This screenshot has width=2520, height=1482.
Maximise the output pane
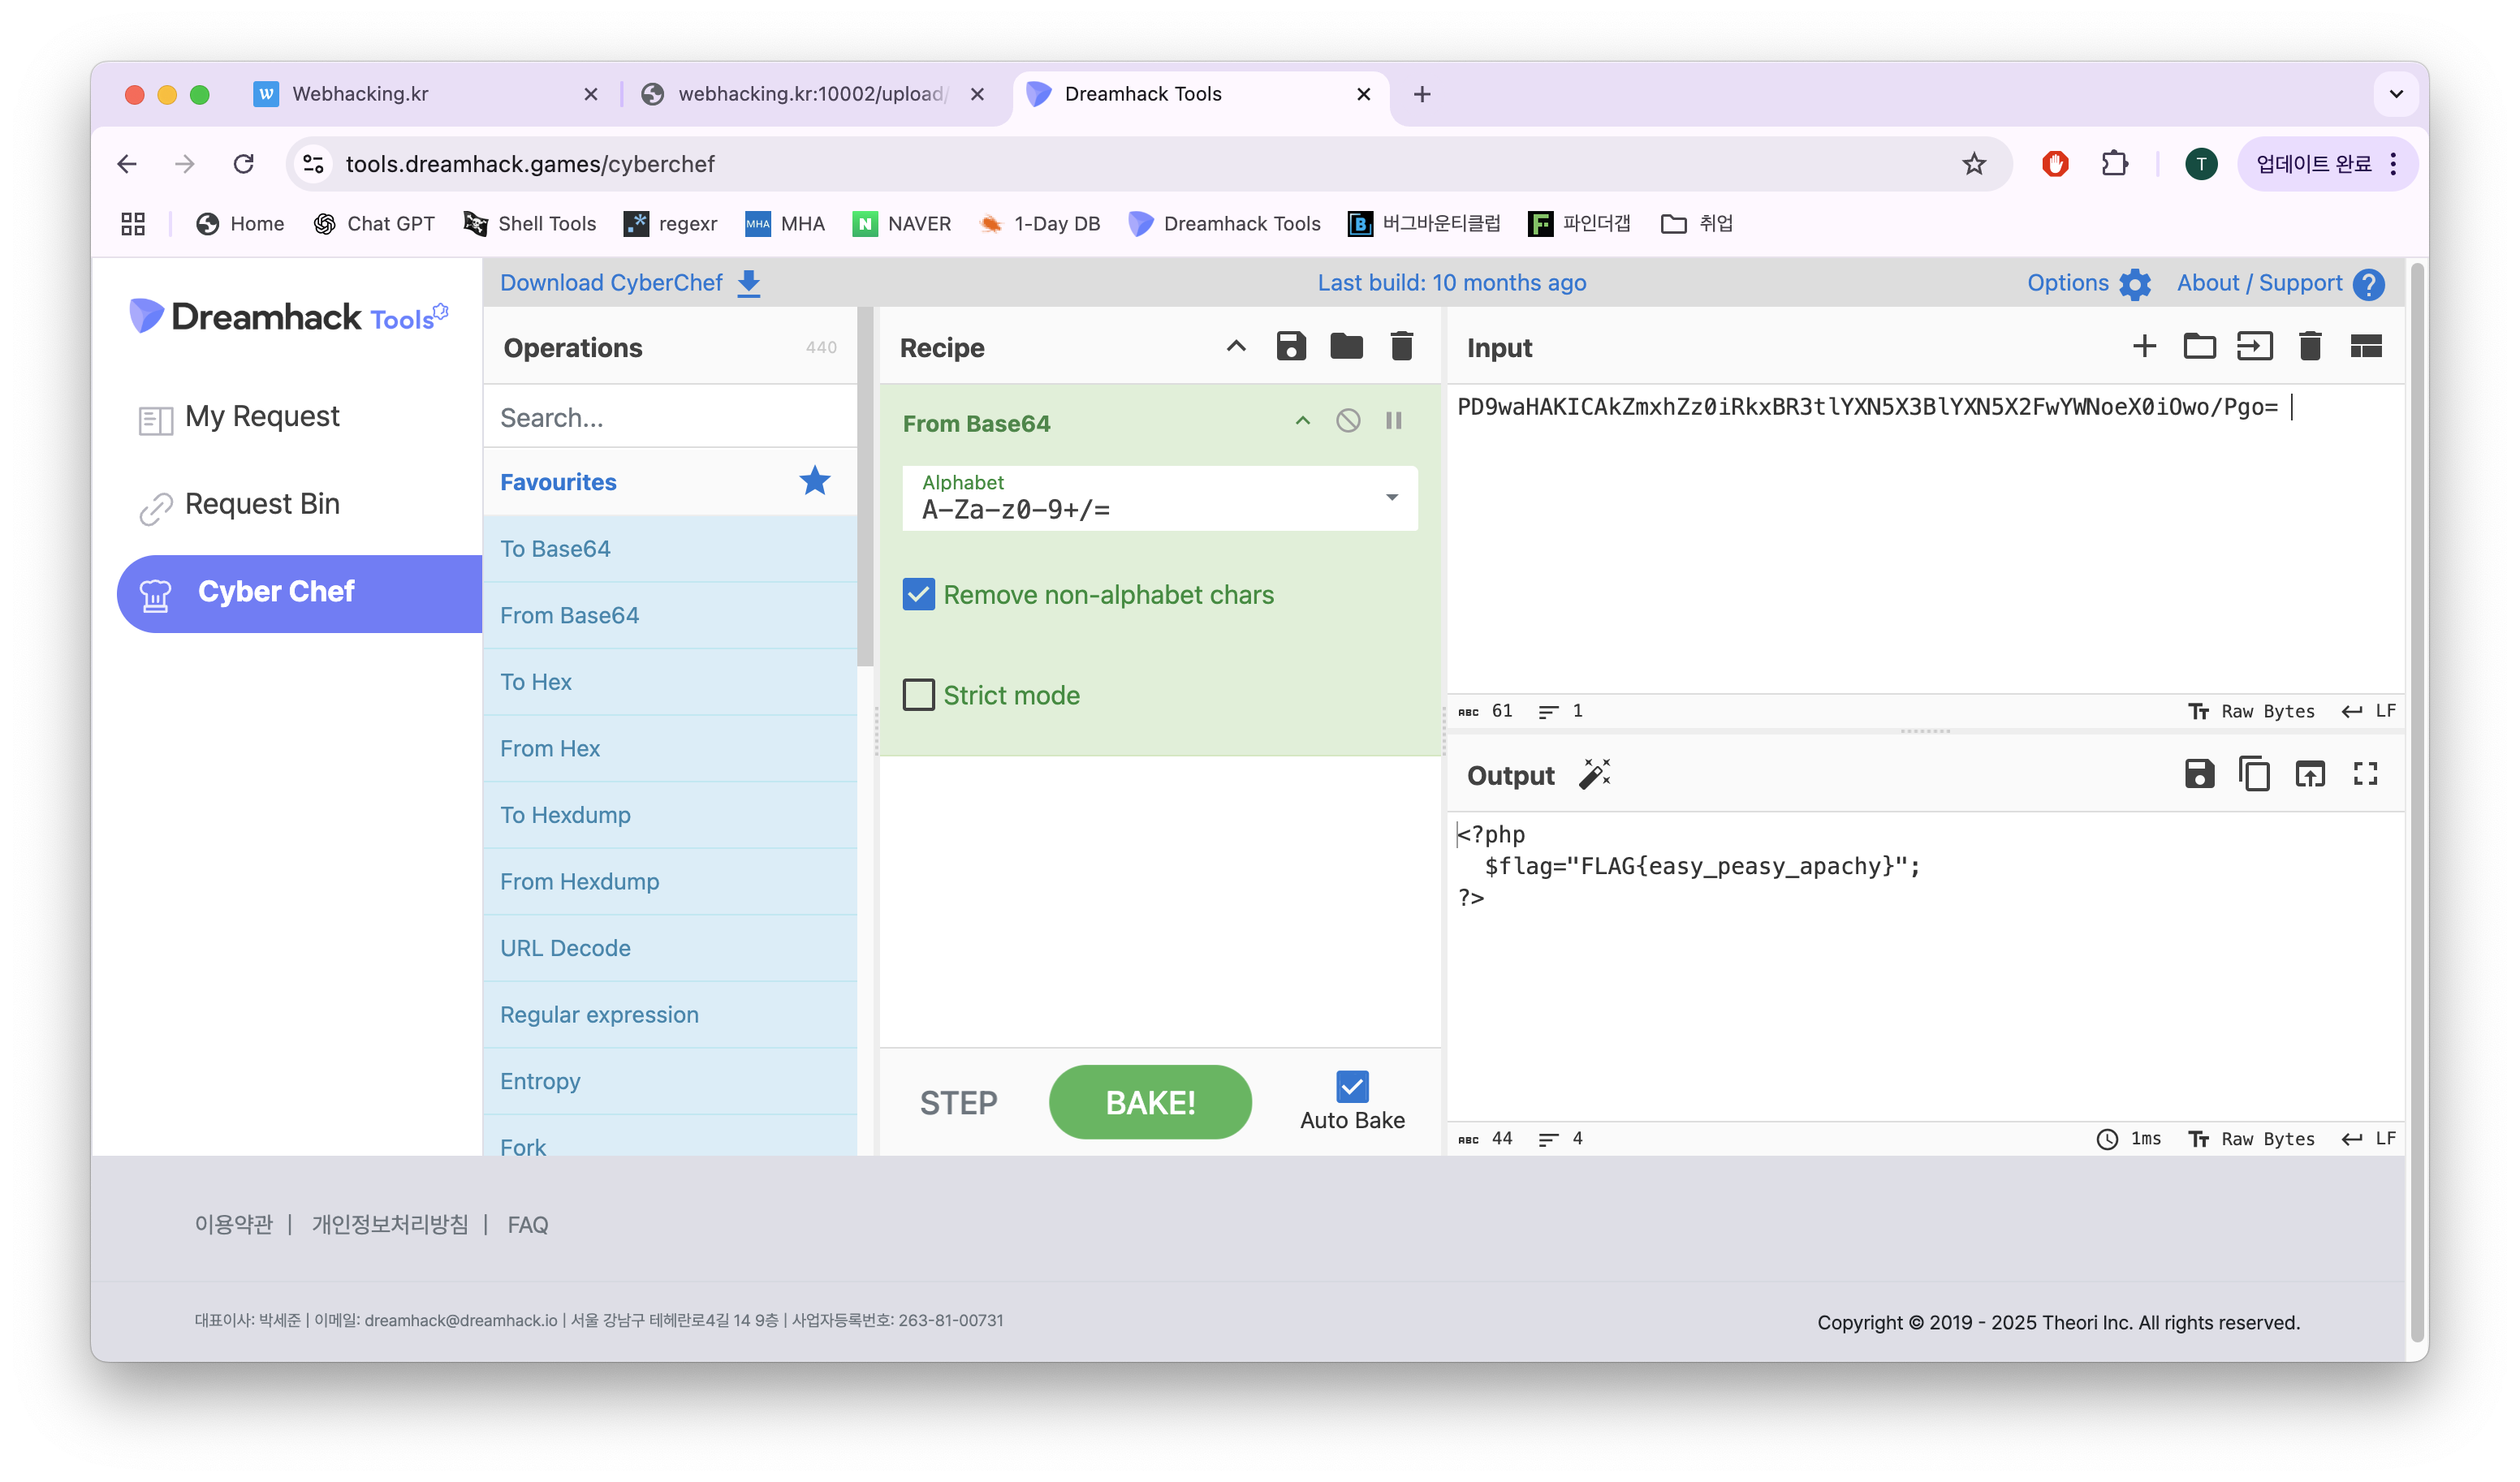[x=2365, y=774]
